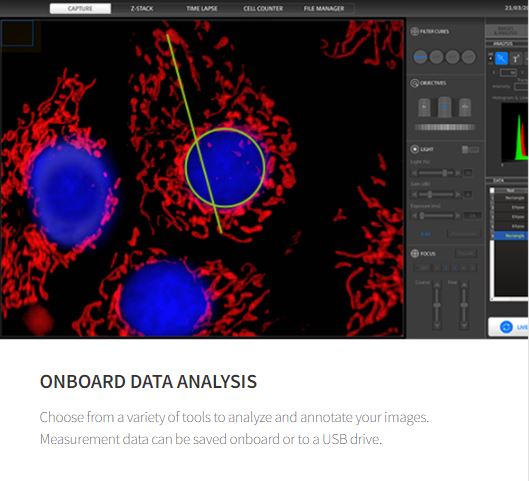This screenshot has width=529, height=481.
Task: Select the blue line measurement tool
Action: pos(501,58)
